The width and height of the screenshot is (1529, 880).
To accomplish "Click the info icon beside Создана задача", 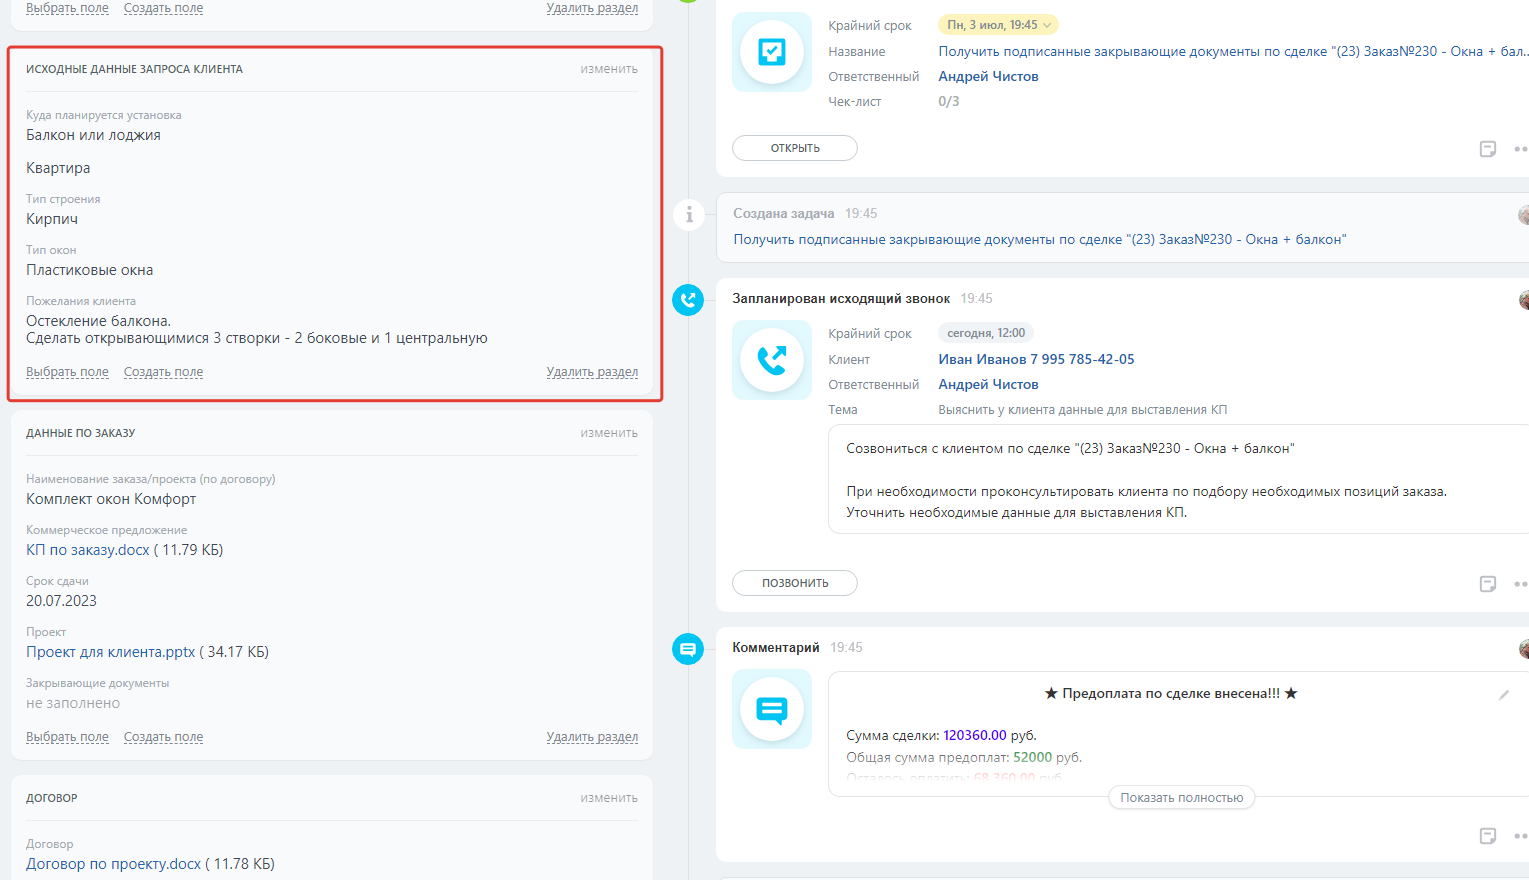I will (689, 215).
